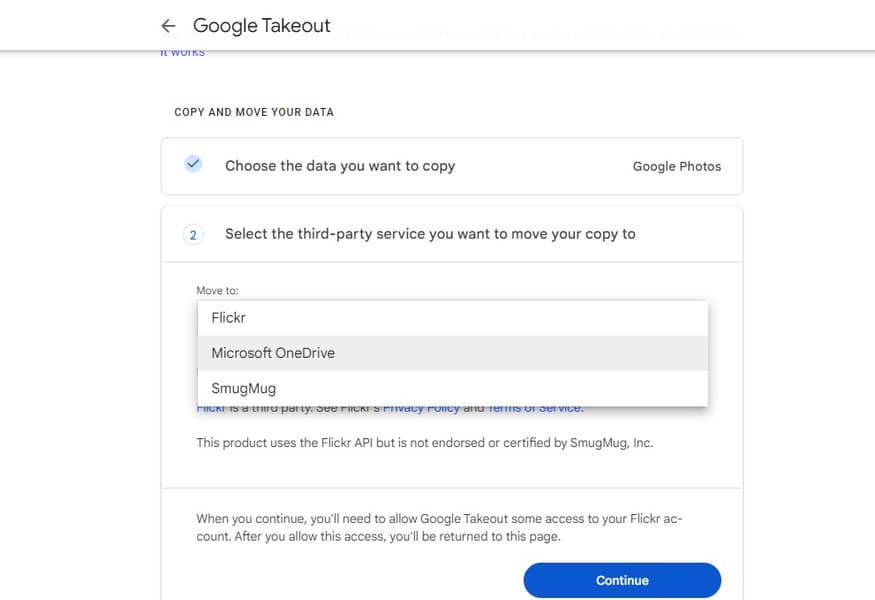Choose Microsoft OneDrive as the destination
The image size is (875, 600).
[x=273, y=353]
